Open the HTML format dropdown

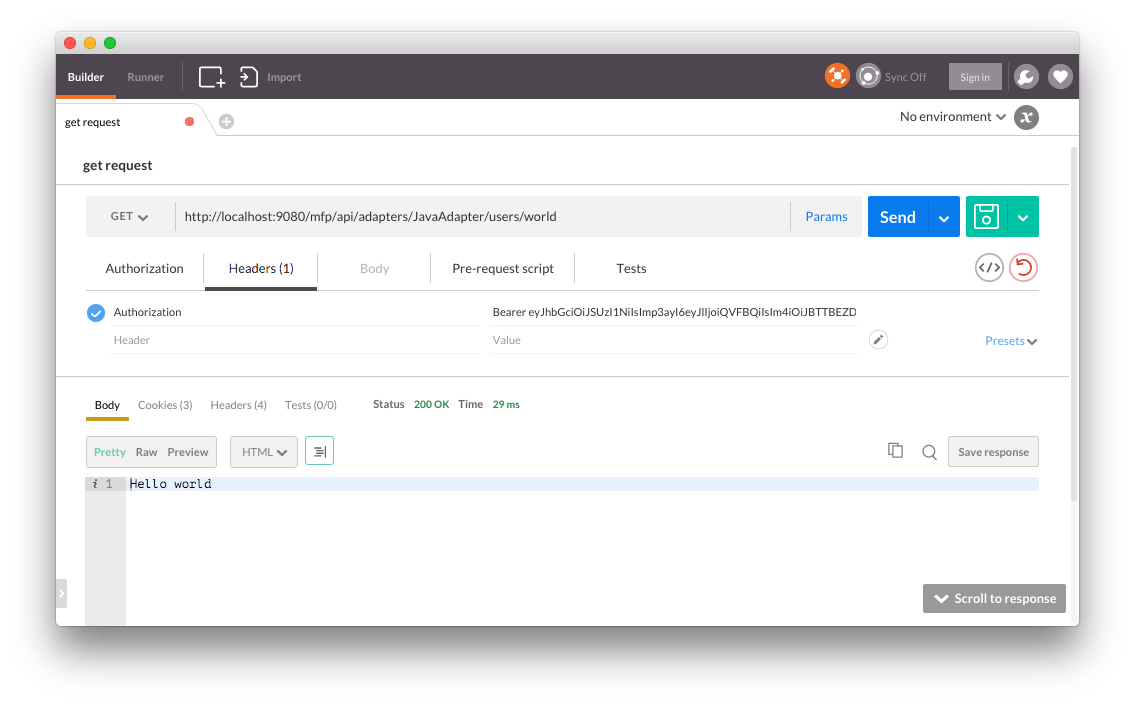pos(264,452)
